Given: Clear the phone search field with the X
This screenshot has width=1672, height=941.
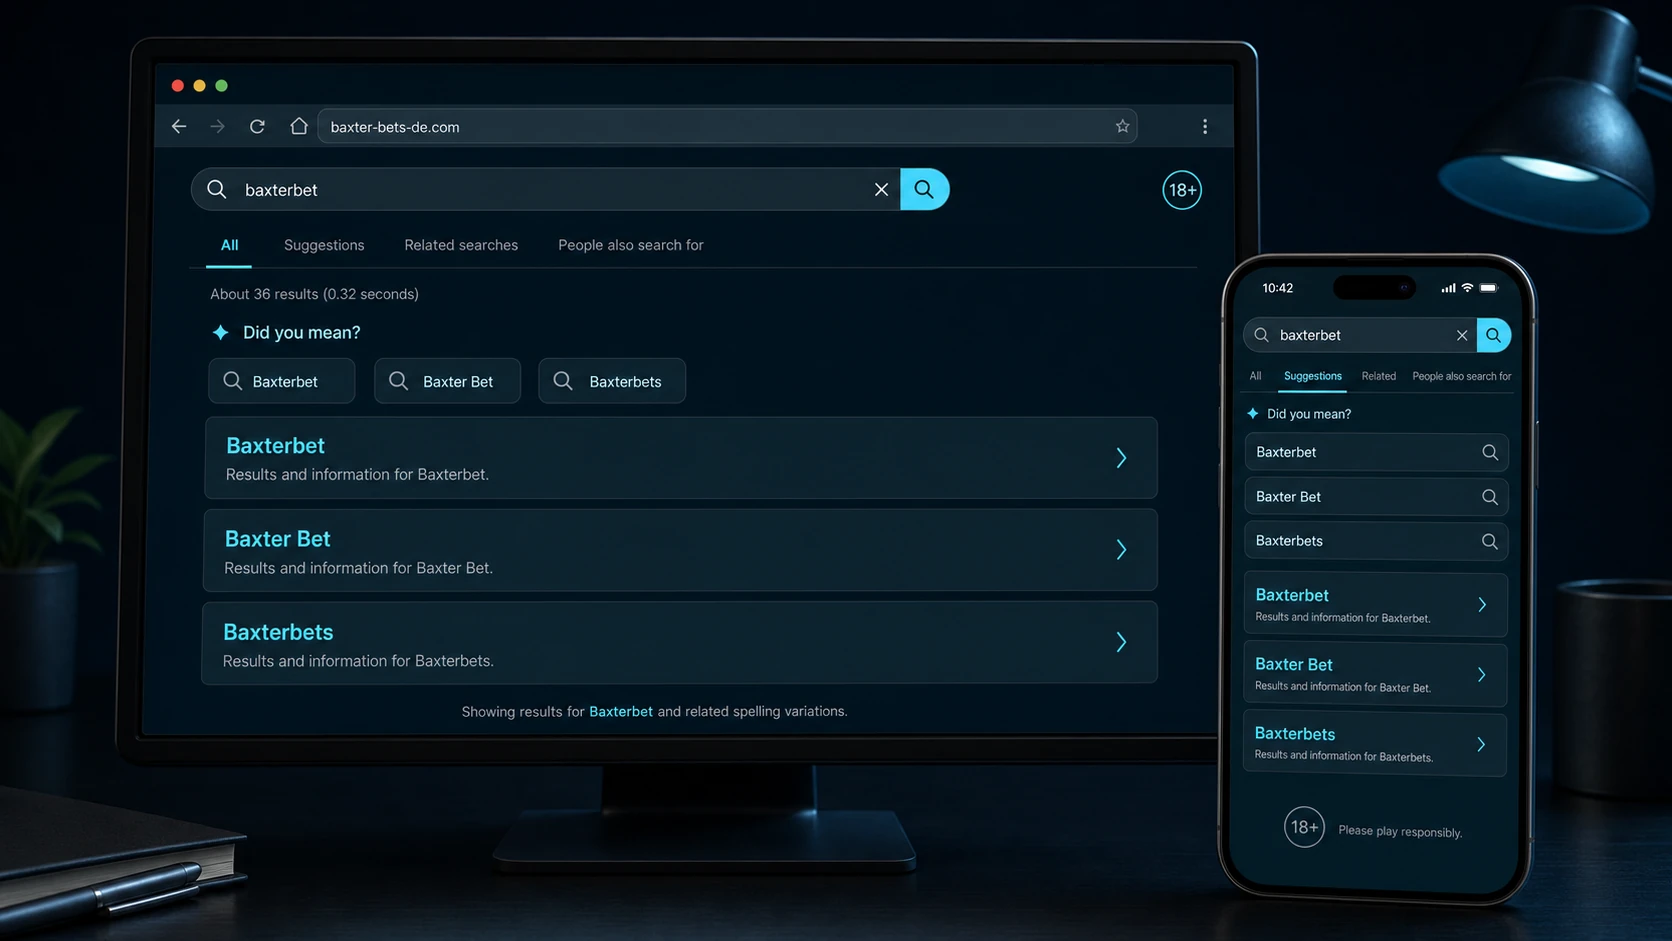Looking at the screenshot, I should pyautogui.click(x=1462, y=335).
